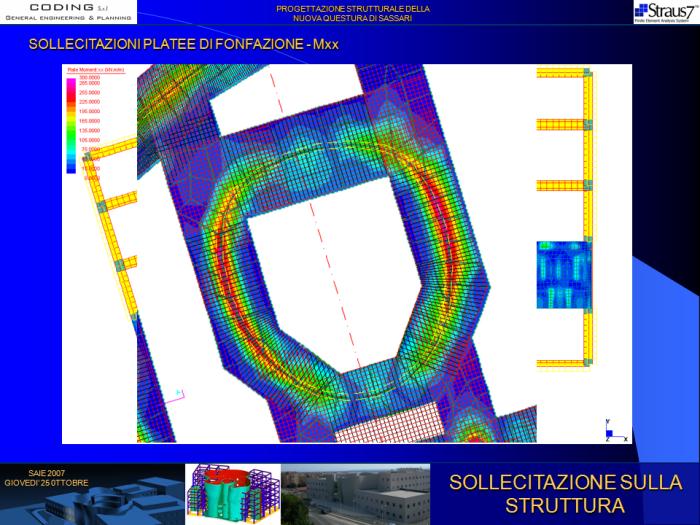Click the magenta swatch atop the color legend
This screenshot has height=525, width=700.
(71, 82)
